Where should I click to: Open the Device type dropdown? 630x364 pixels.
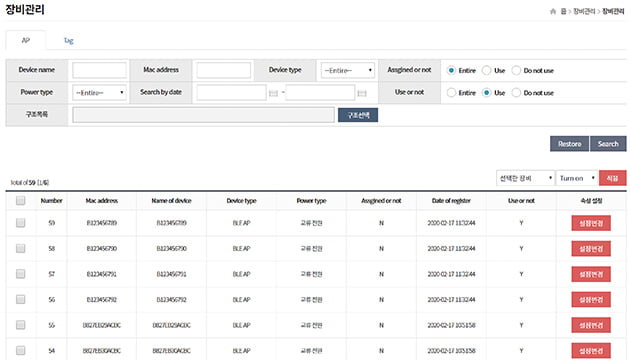tap(348, 70)
